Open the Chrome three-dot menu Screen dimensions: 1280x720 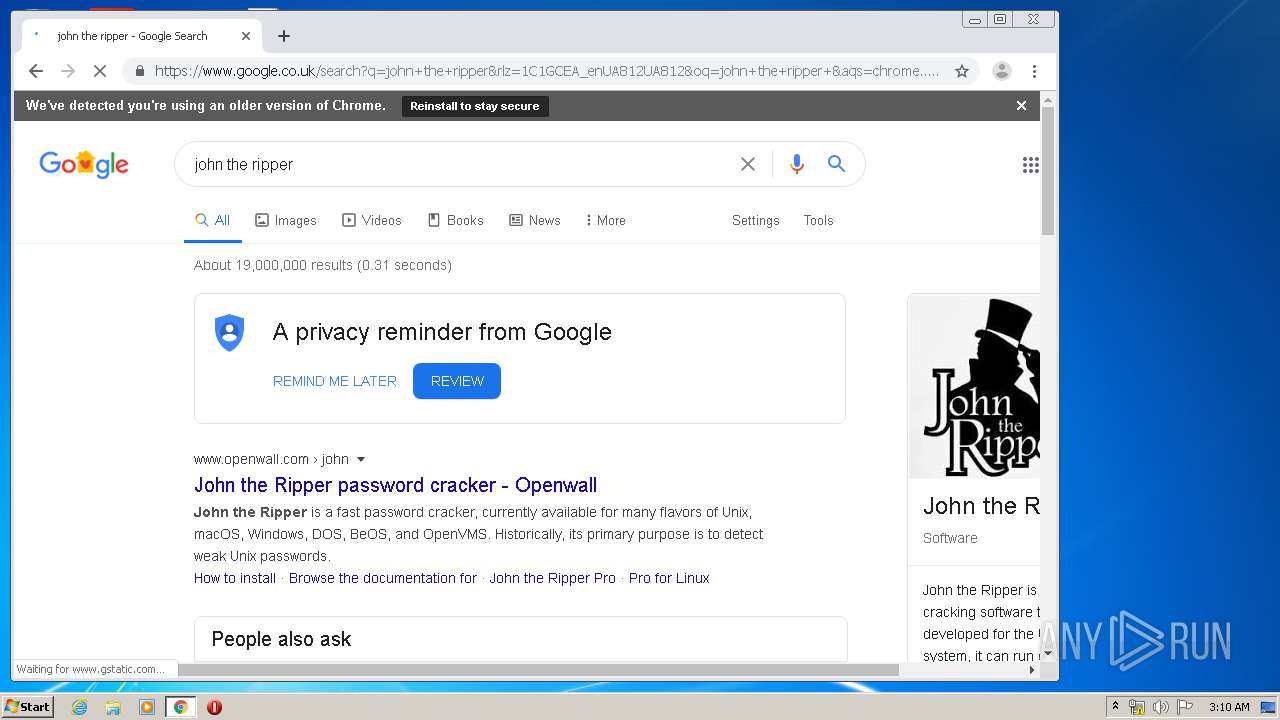click(1034, 71)
